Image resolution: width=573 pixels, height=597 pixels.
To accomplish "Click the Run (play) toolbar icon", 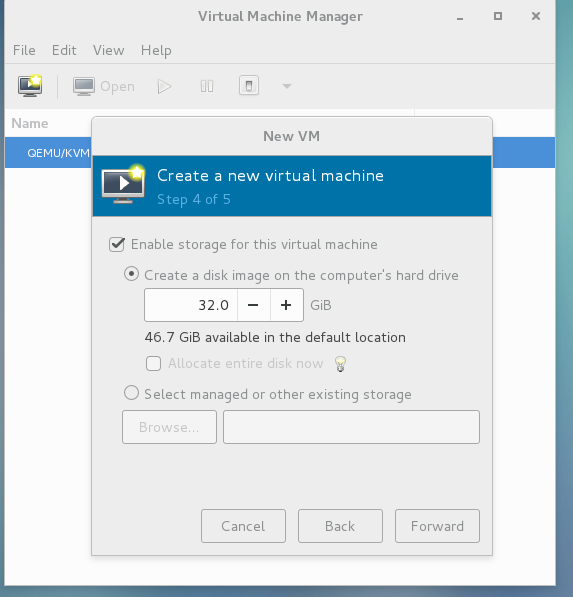I will [x=164, y=86].
